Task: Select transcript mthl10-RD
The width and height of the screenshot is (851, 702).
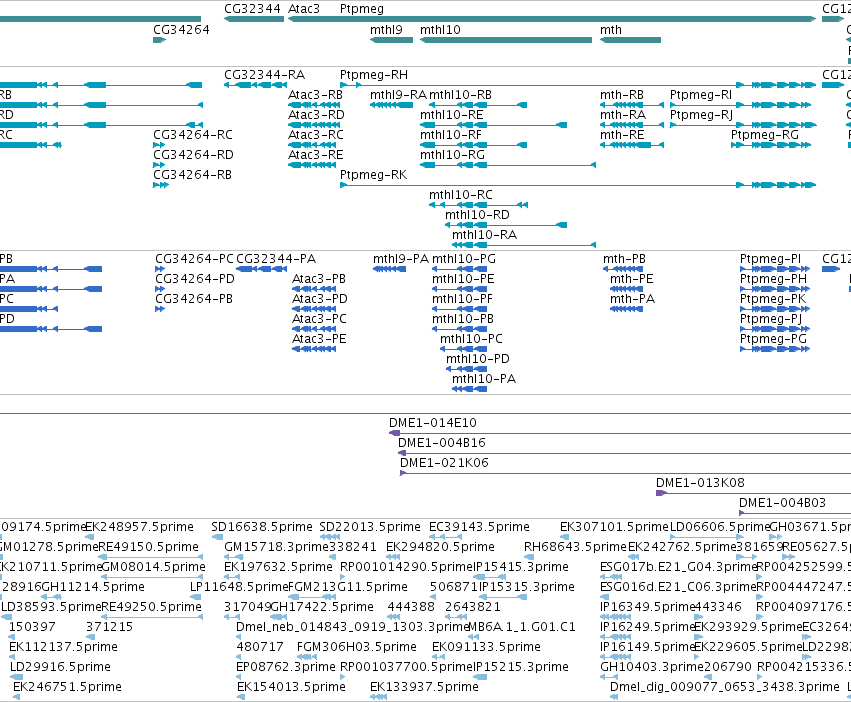Action: pos(477,214)
